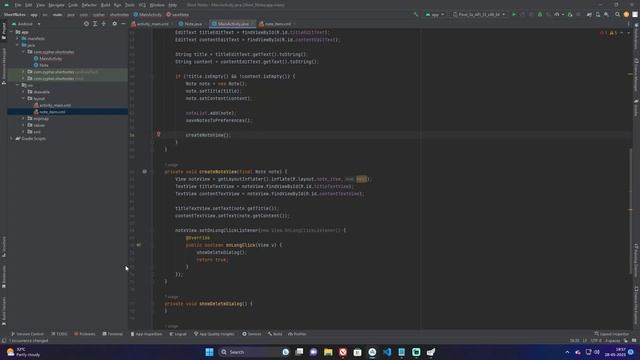The height and width of the screenshot is (360, 640).
Task: Open the Refactor menu
Action: pyautogui.click(x=89, y=5)
